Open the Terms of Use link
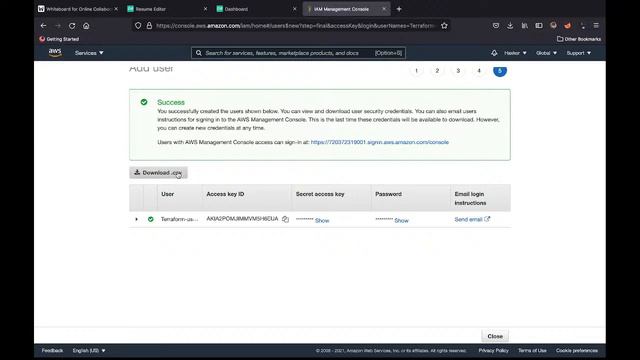640x360 pixels. tap(532, 351)
